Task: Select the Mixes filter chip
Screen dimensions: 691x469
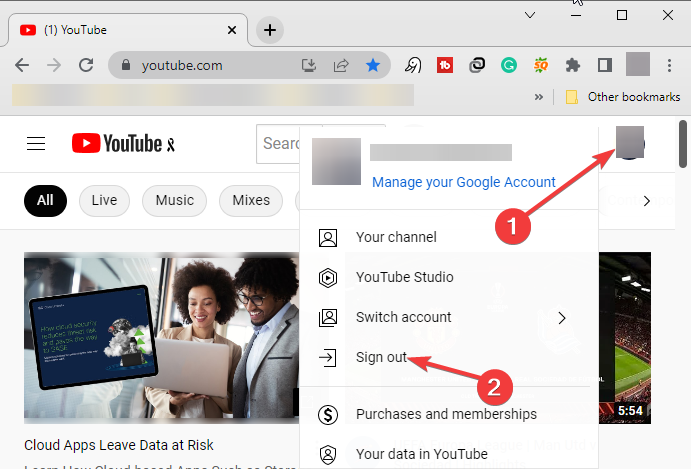Action: coord(251,201)
